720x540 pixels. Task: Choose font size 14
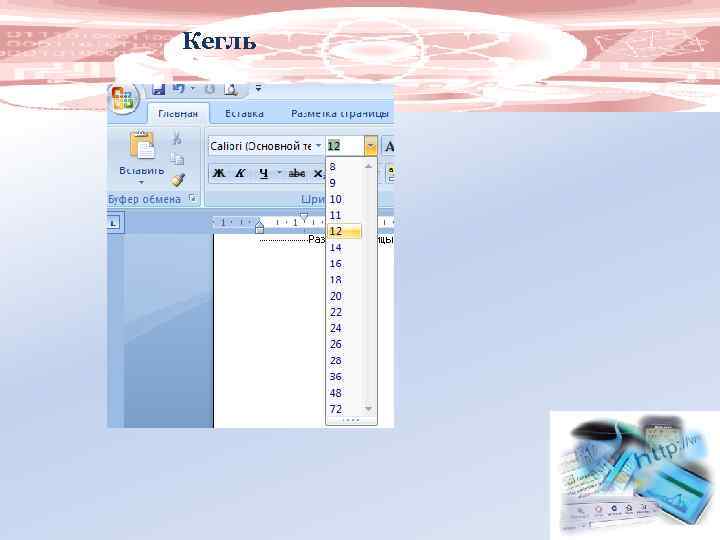(x=344, y=247)
